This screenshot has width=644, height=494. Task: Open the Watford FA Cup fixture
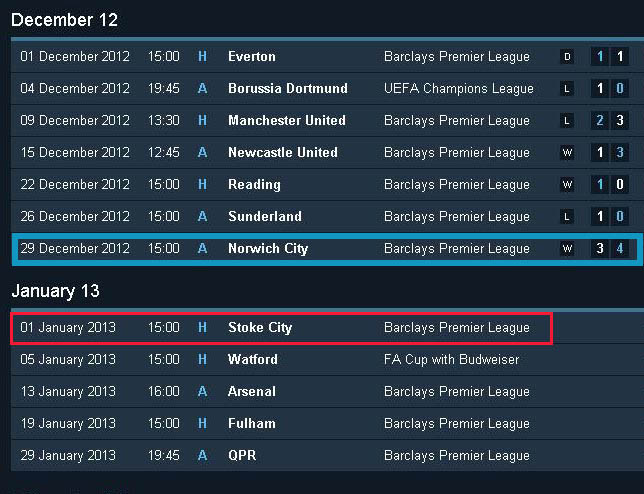(x=327, y=360)
